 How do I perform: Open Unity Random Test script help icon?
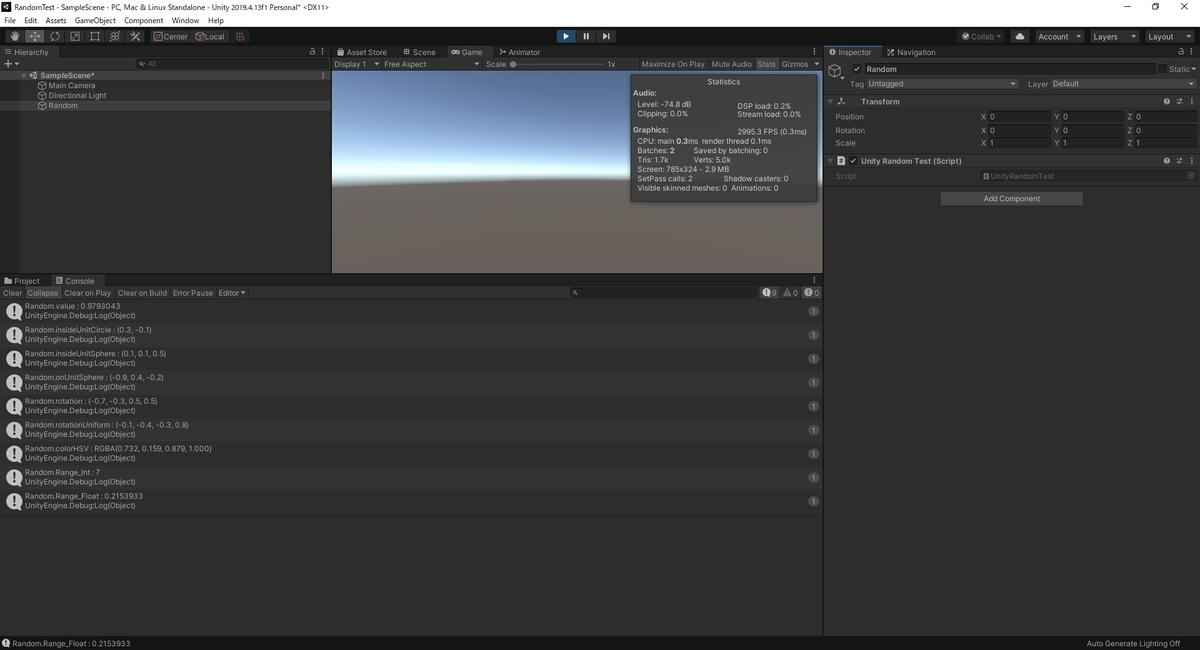pos(1167,160)
